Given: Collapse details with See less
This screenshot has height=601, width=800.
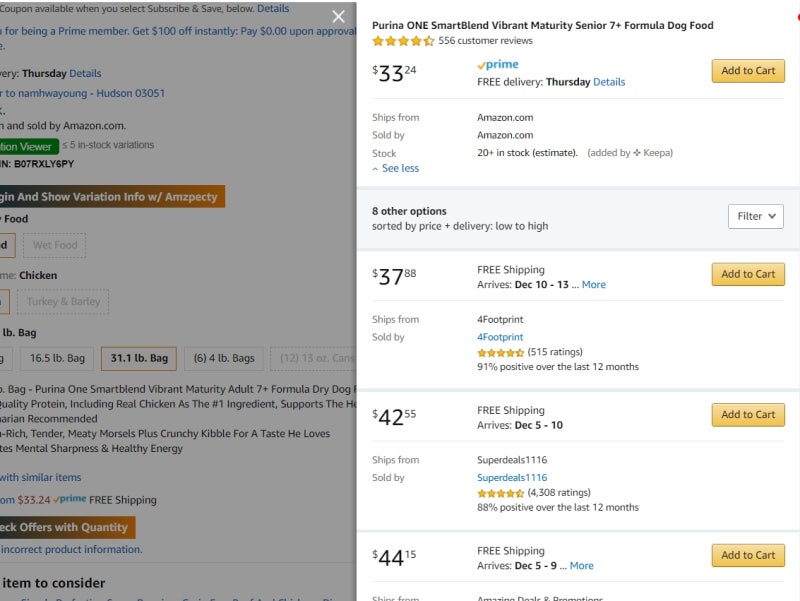Looking at the screenshot, I should click(396, 168).
